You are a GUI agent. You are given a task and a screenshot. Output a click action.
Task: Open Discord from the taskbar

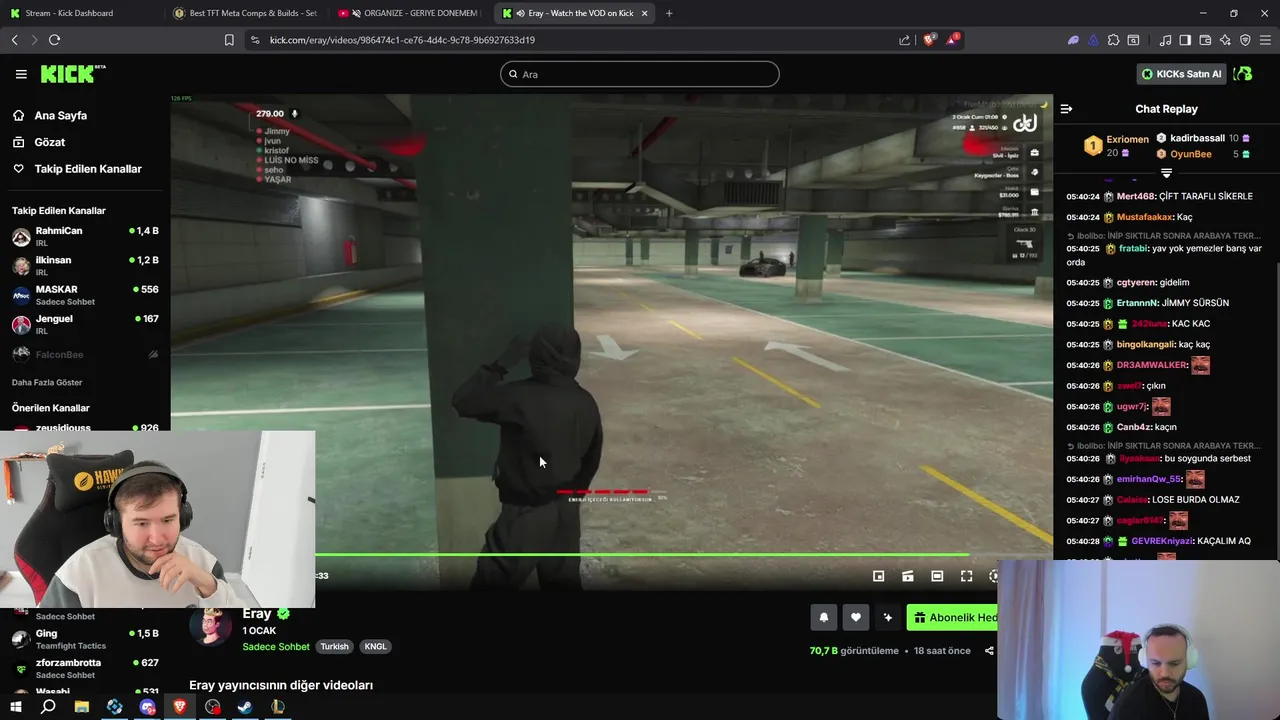pos(148,707)
